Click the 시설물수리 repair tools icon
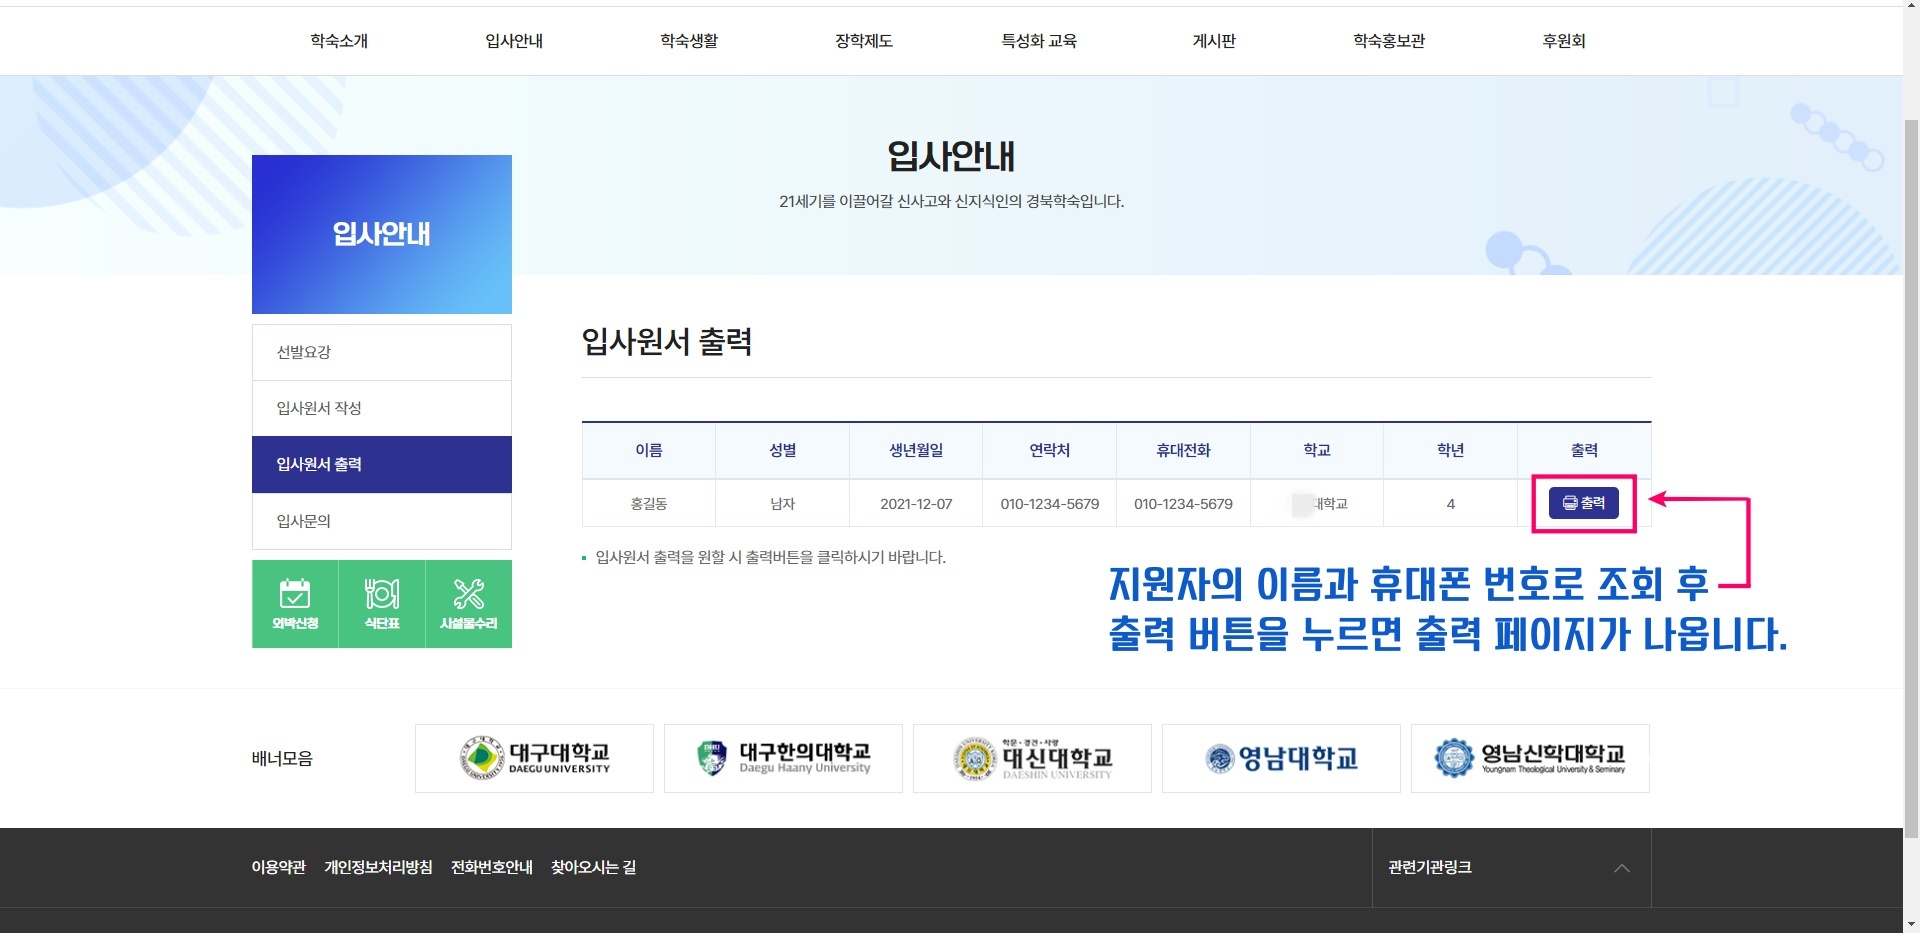This screenshot has width=1920, height=933. click(468, 604)
